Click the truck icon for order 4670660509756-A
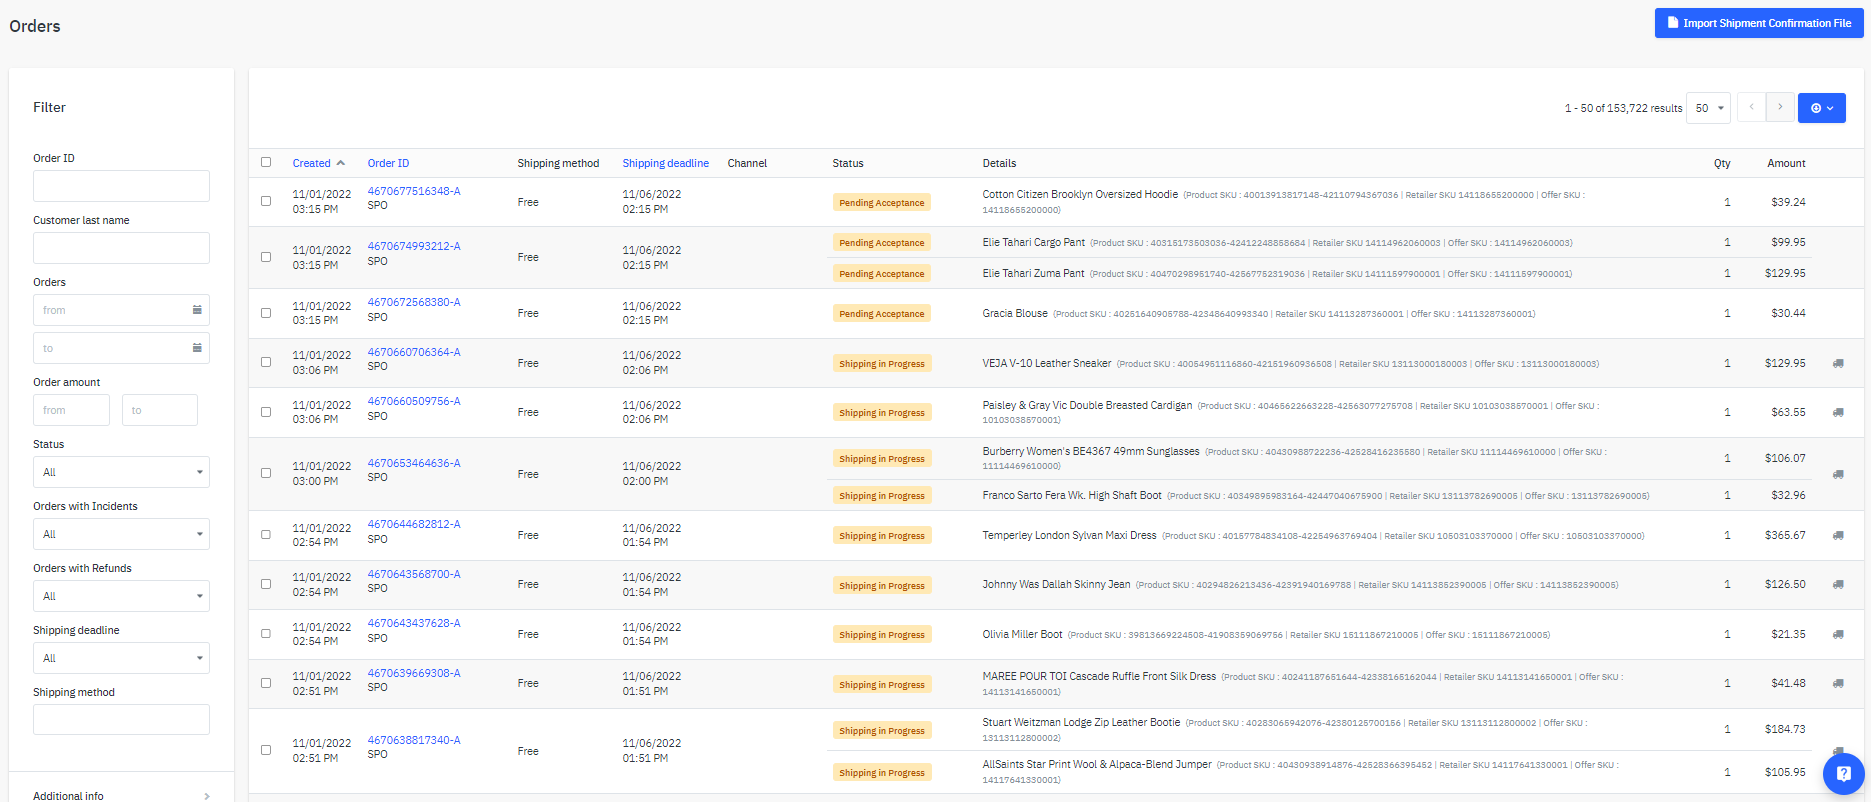The width and height of the screenshot is (1871, 802). [1838, 412]
